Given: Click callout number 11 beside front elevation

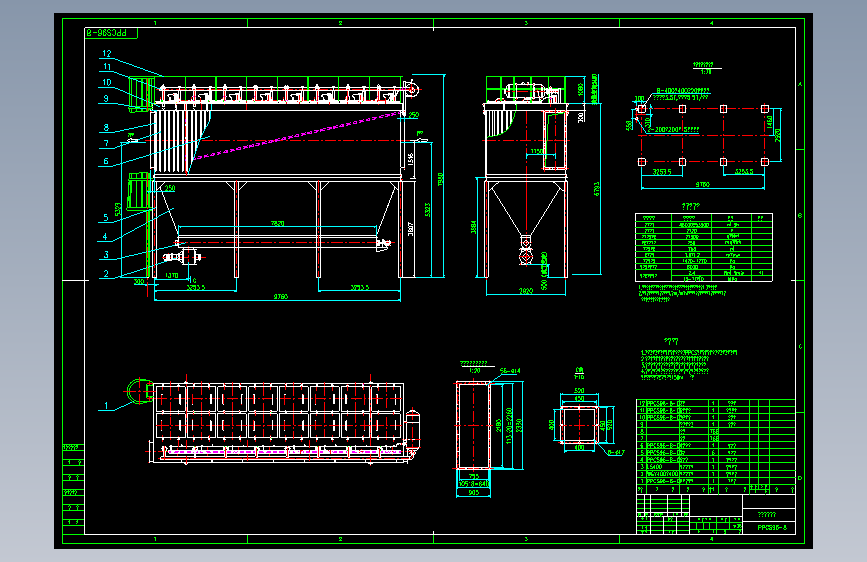Looking at the screenshot, I should 107,67.
